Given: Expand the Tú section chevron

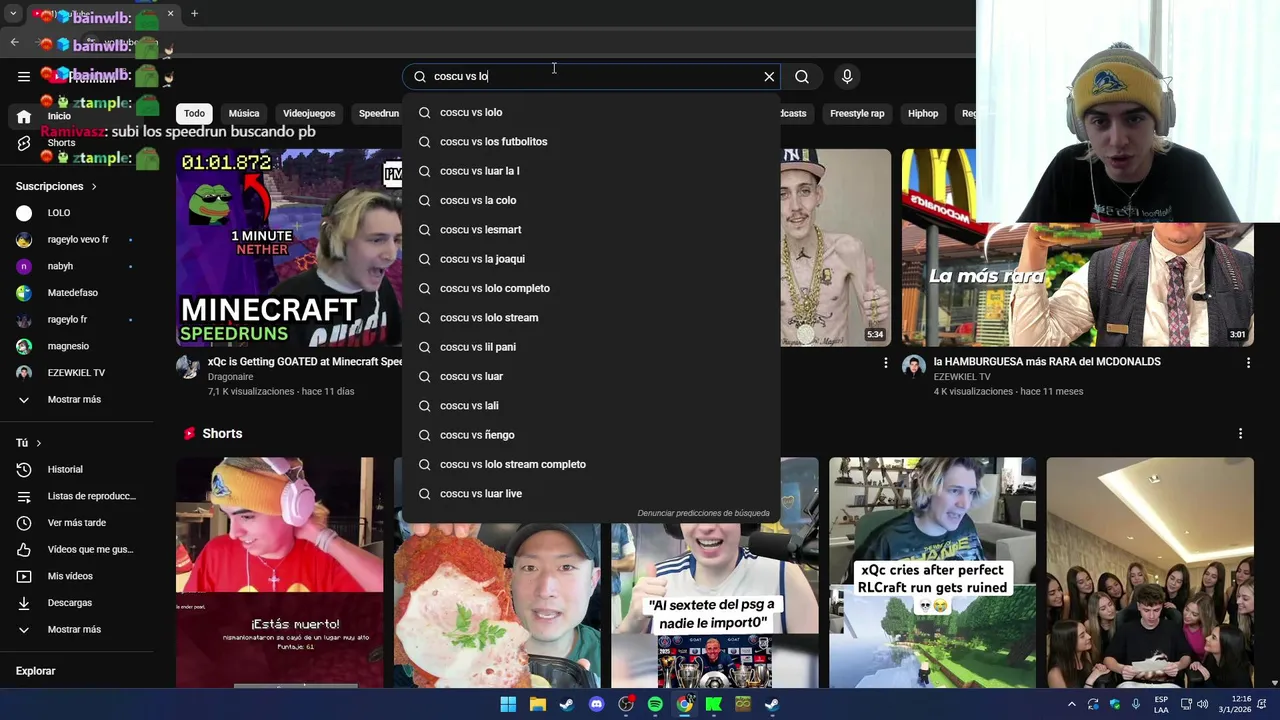Looking at the screenshot, I should [x=39, y=443].
